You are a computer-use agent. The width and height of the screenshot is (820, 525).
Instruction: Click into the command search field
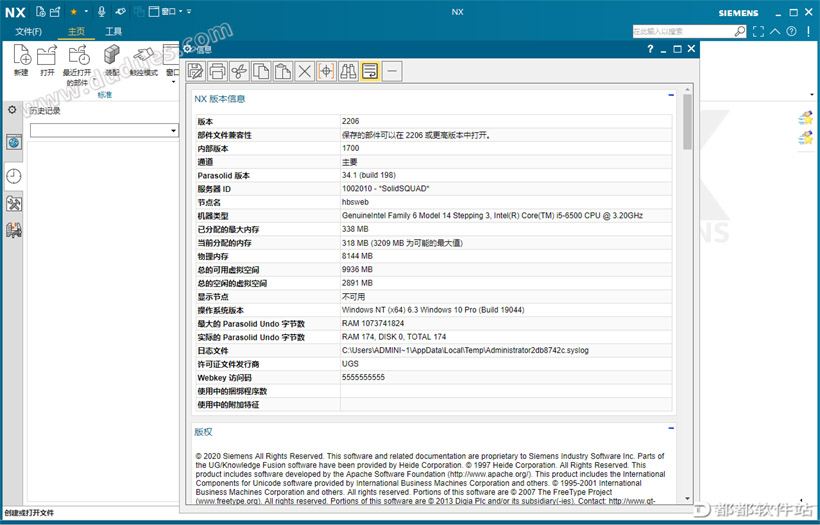(x=682, y=31)
